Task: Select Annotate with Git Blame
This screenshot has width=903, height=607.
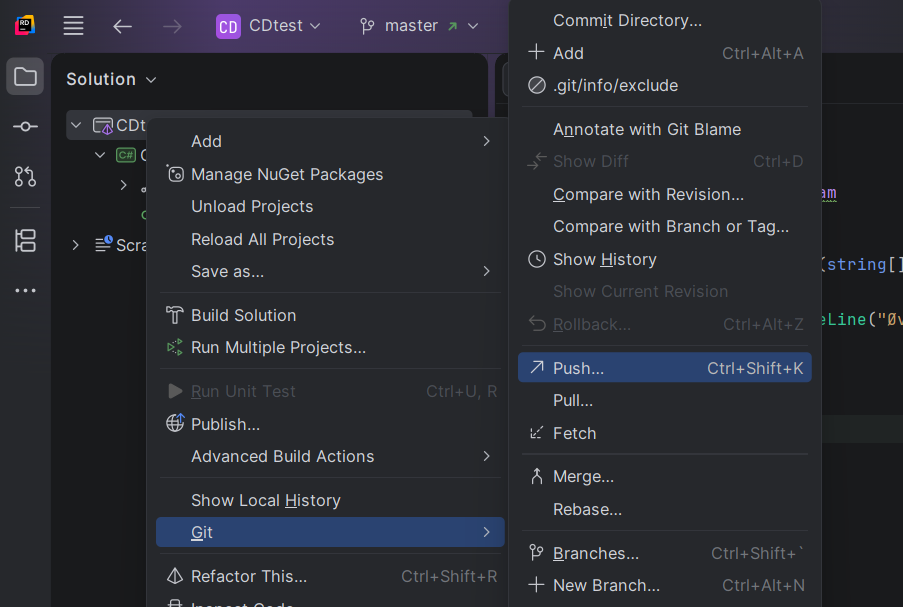Action: pyautogui.click(x=665, y=129)
